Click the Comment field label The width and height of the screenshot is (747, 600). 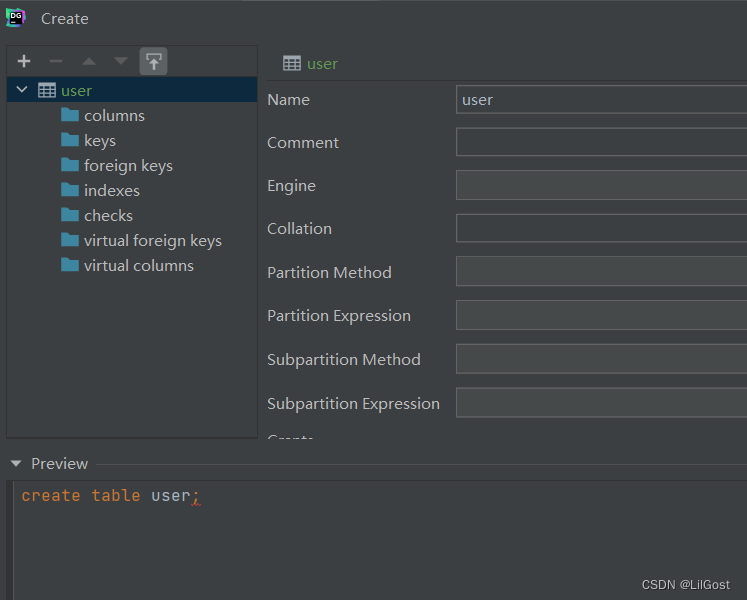coord(303,142)
